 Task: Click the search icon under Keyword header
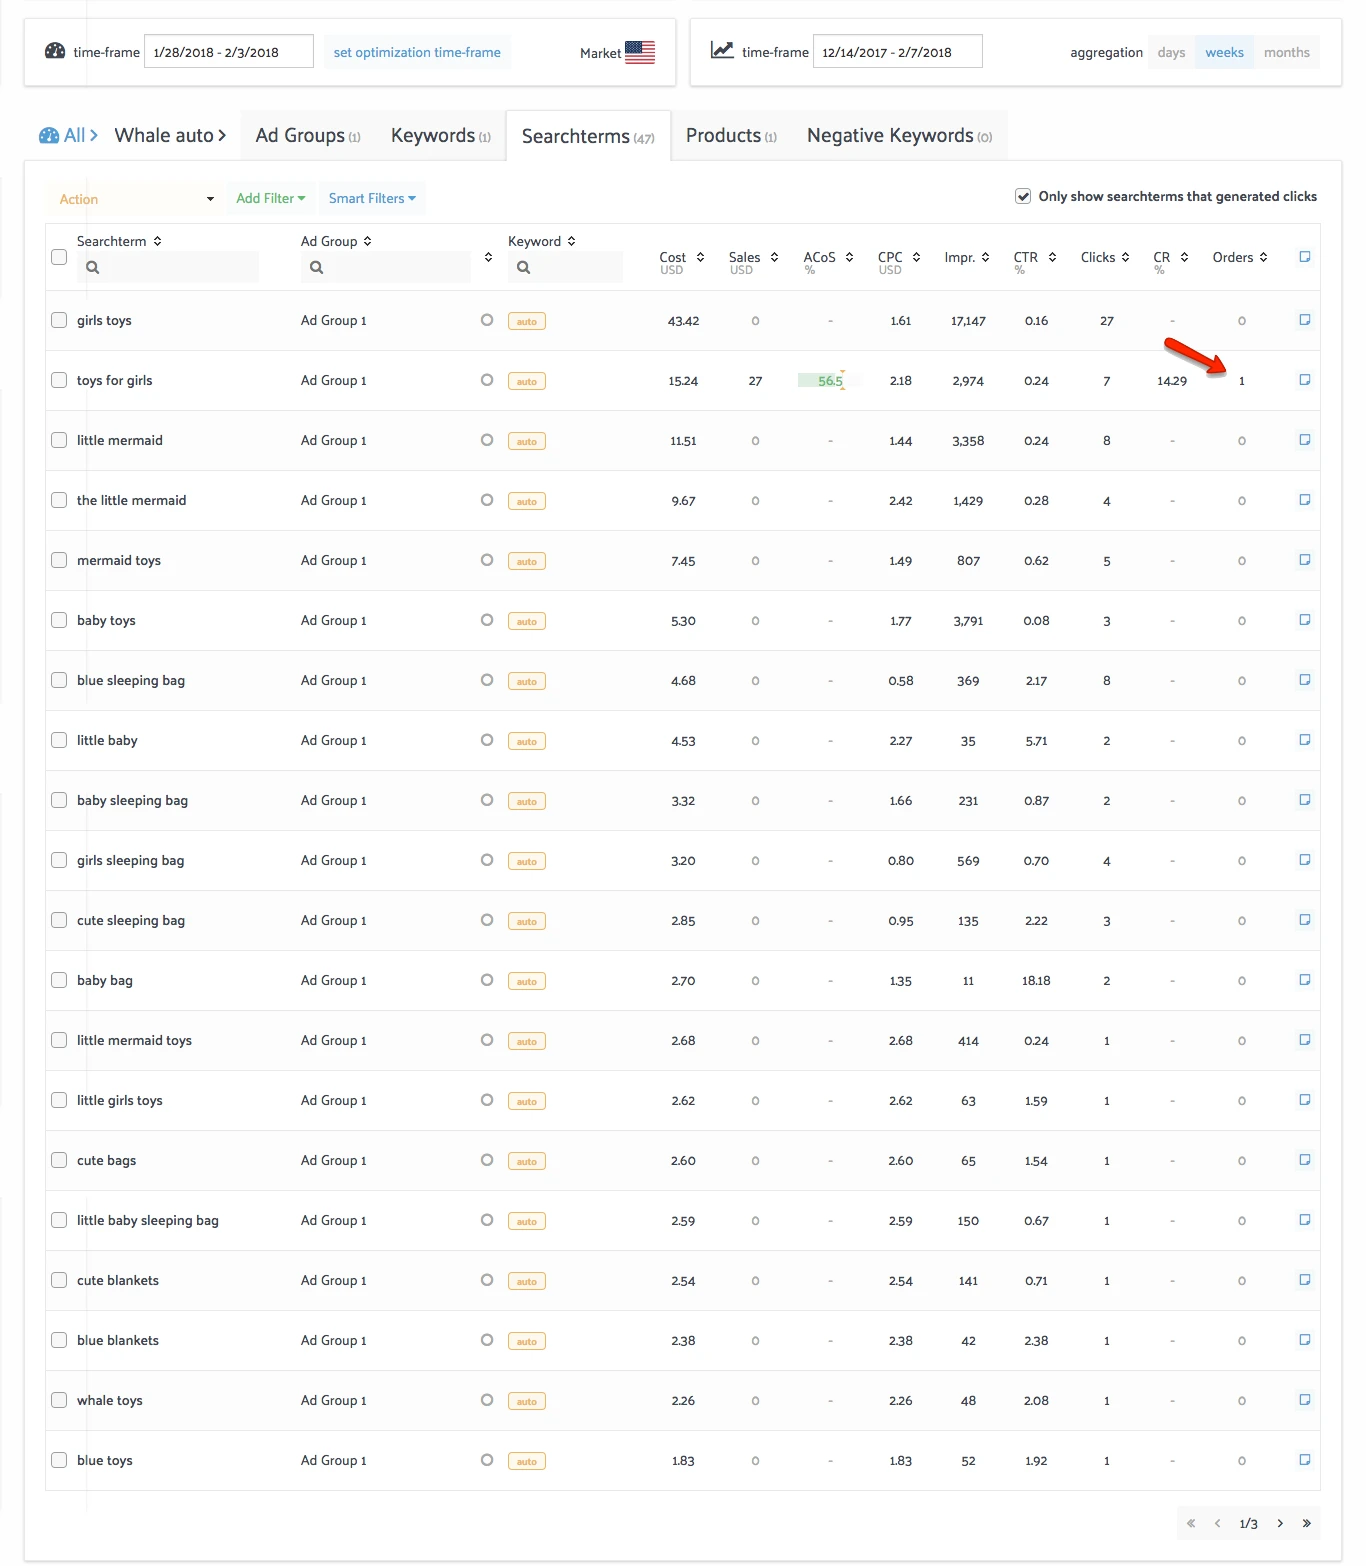(523, 267)
